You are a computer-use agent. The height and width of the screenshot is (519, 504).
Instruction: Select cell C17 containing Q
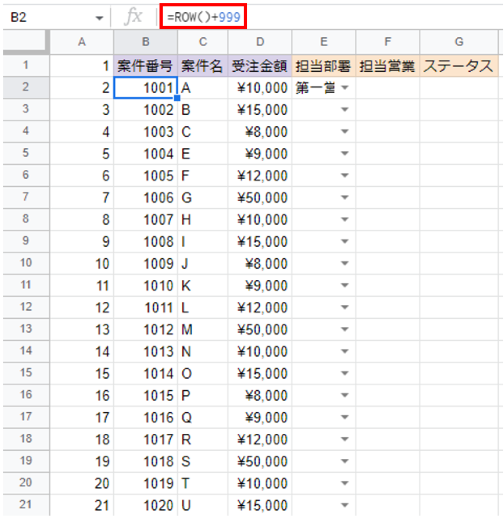(203, 417)
